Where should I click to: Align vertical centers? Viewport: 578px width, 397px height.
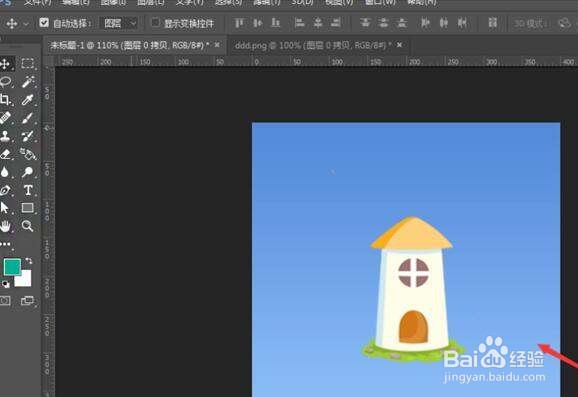[258, 23]
